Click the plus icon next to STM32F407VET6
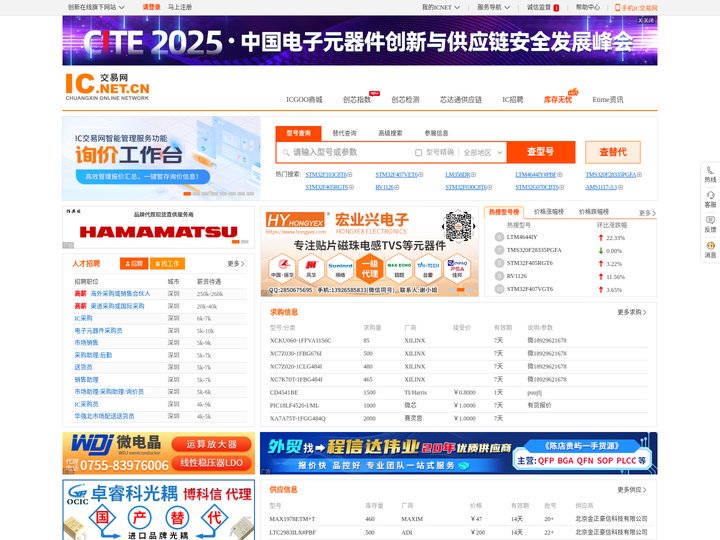 click(x=421, y=175)
